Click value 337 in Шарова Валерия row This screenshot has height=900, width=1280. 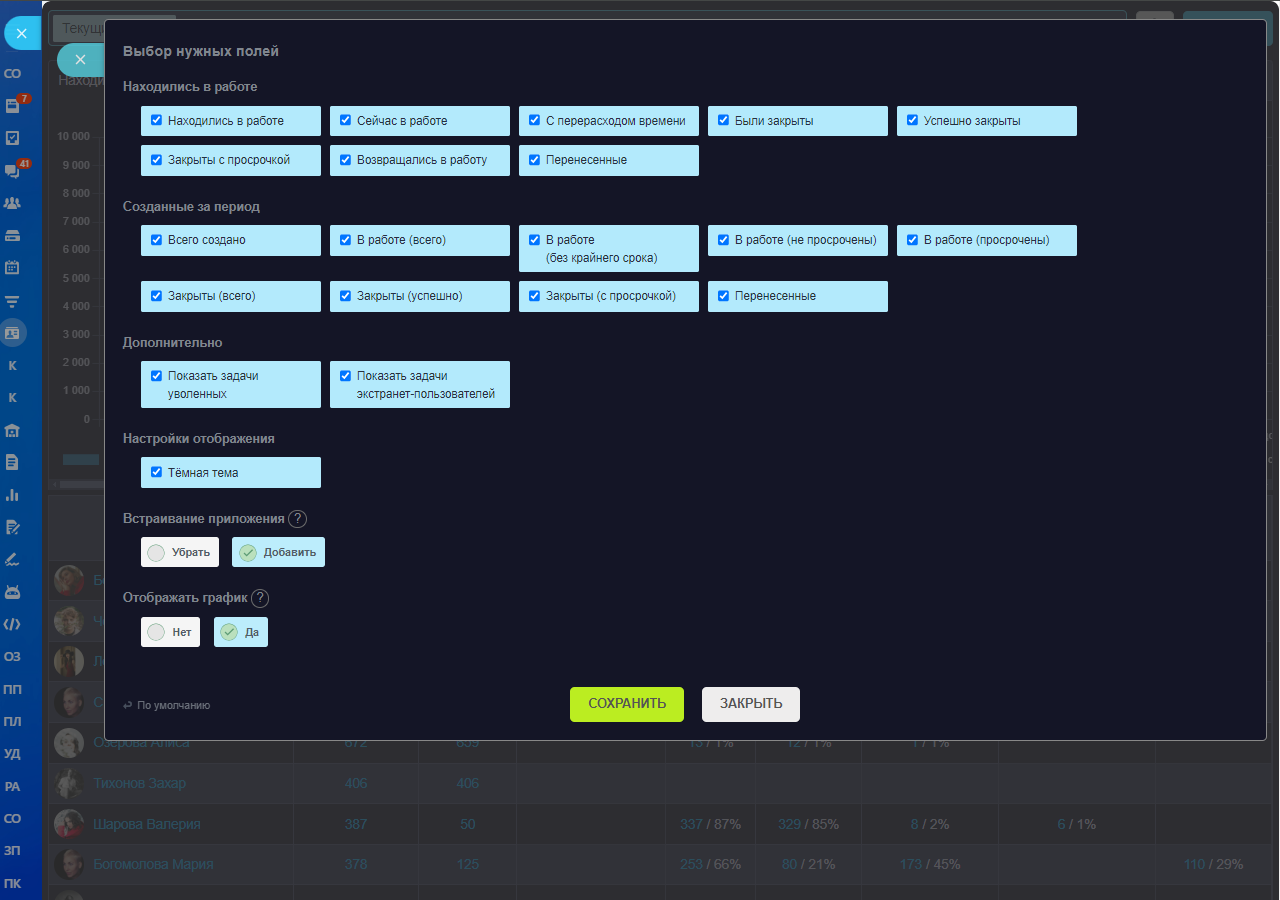(691, 824)
